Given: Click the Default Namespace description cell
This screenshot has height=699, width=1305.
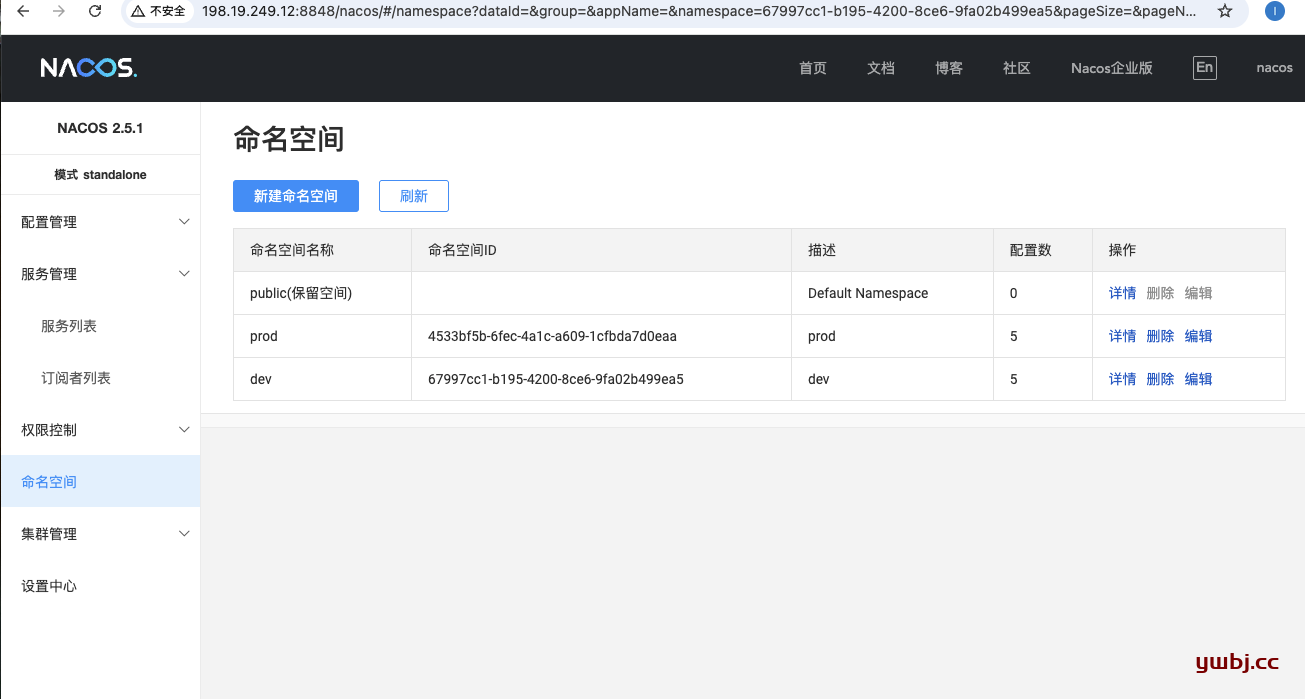Looking at the screenshot, I should [892, 293].
